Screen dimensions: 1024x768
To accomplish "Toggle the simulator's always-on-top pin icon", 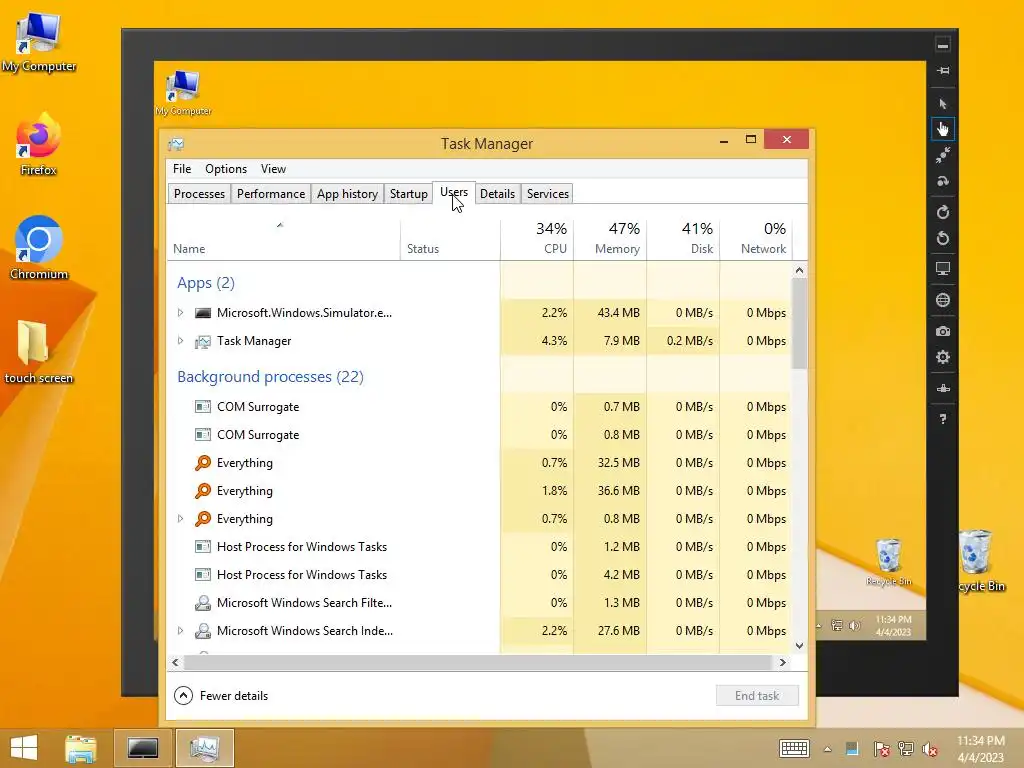I will click(x=942, y=71).
